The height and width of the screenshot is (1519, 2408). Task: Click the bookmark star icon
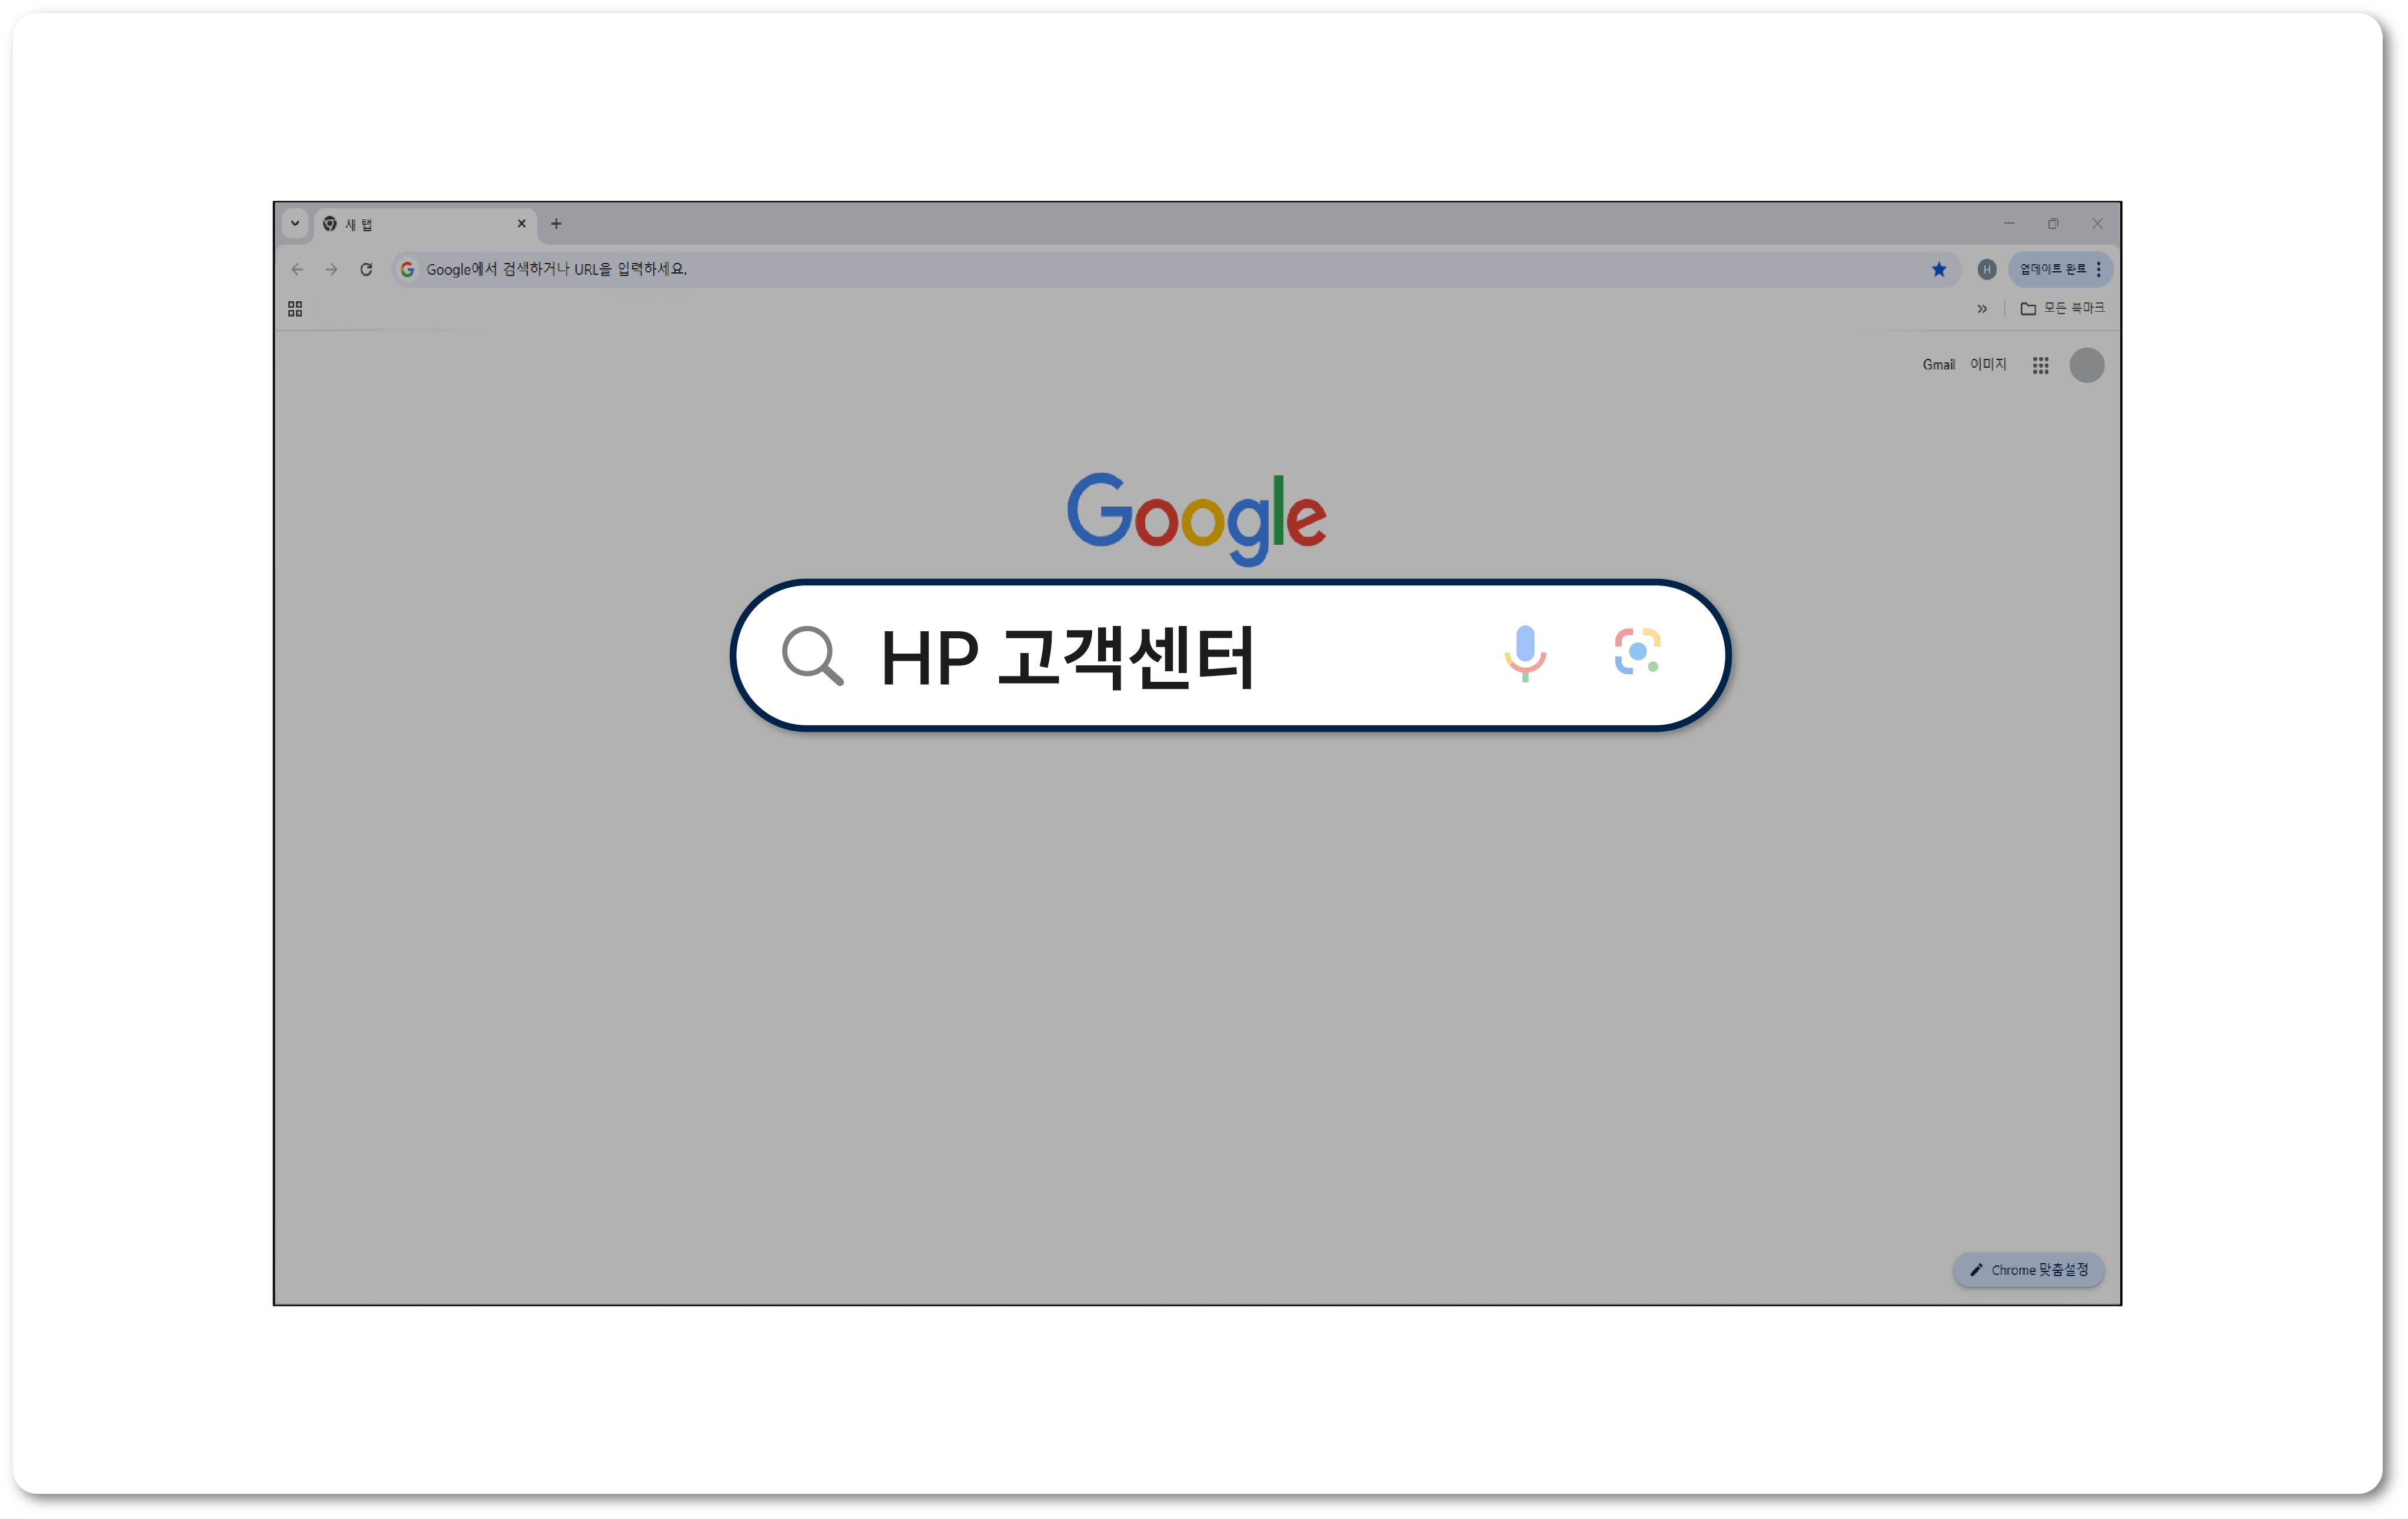click(x=1939, y=269)
